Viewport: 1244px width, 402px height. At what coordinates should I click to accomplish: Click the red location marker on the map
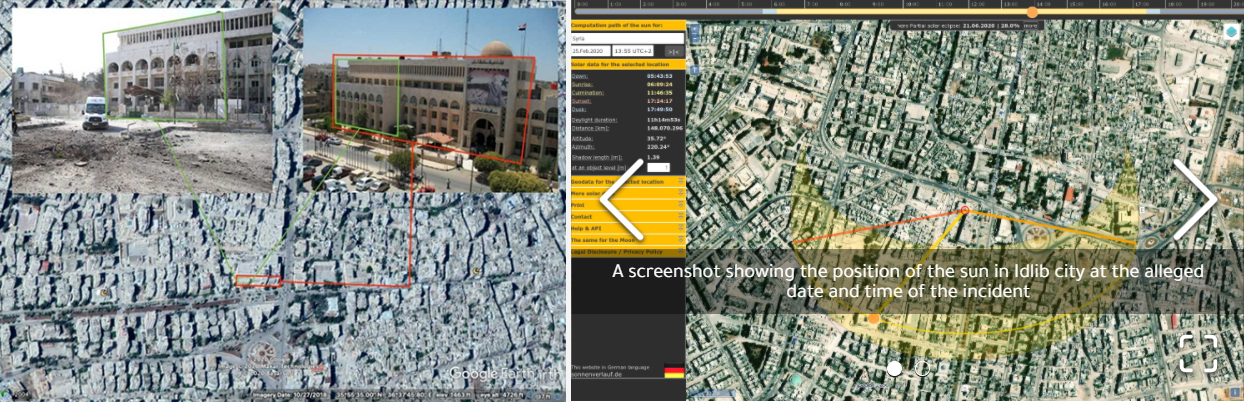pos(964,210)
